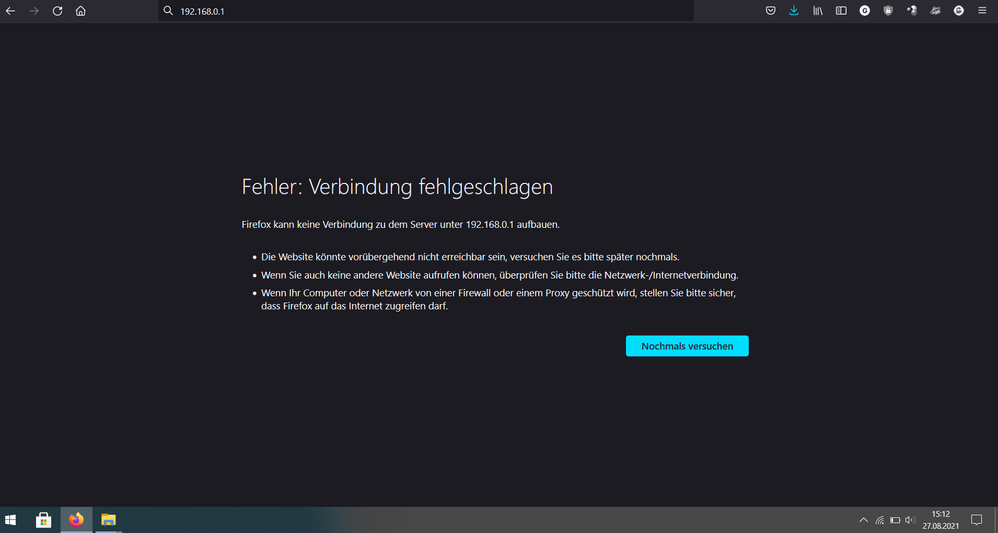Click the gray planet extension icon
The image size is (998, 533).
(x=935, y=11)
